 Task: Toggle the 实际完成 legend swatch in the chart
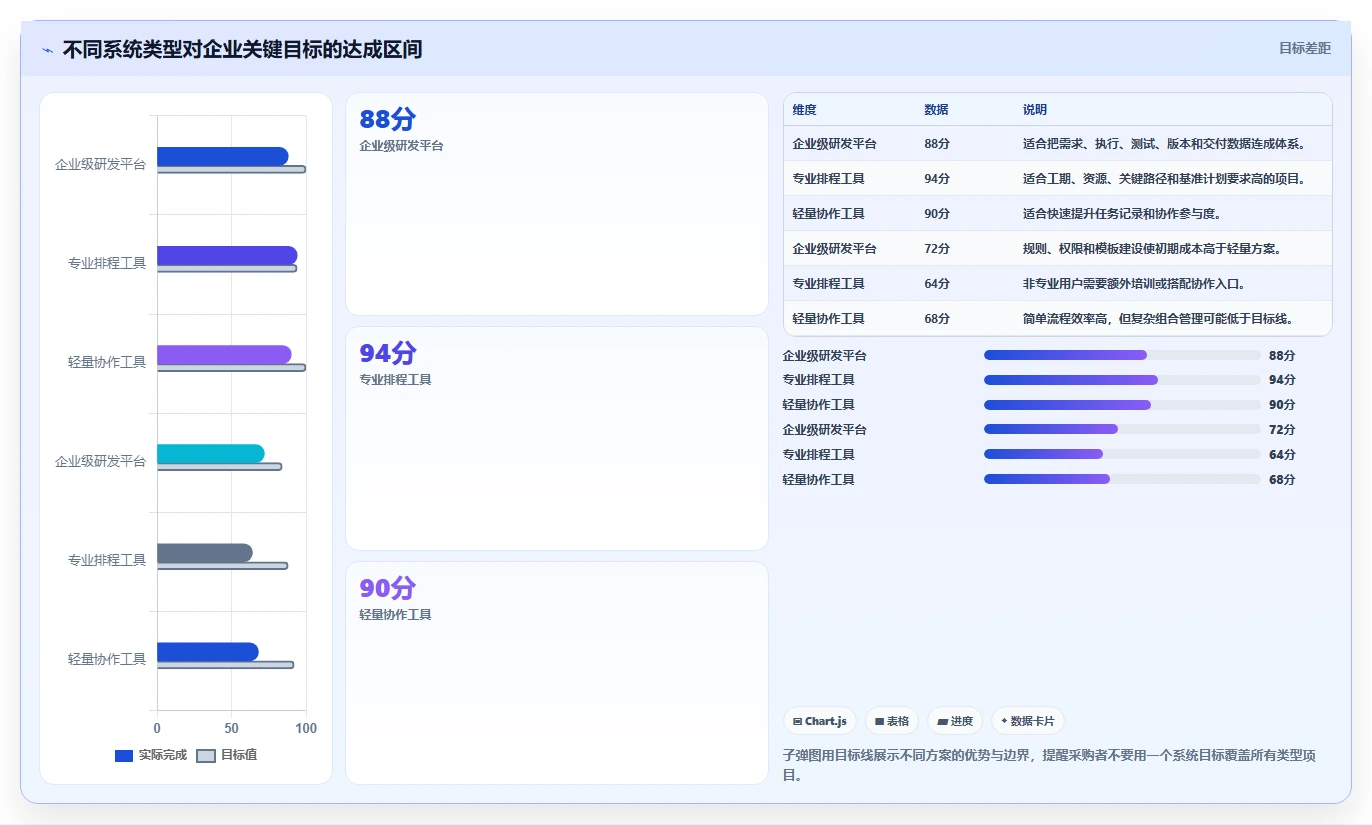[124, 756]
